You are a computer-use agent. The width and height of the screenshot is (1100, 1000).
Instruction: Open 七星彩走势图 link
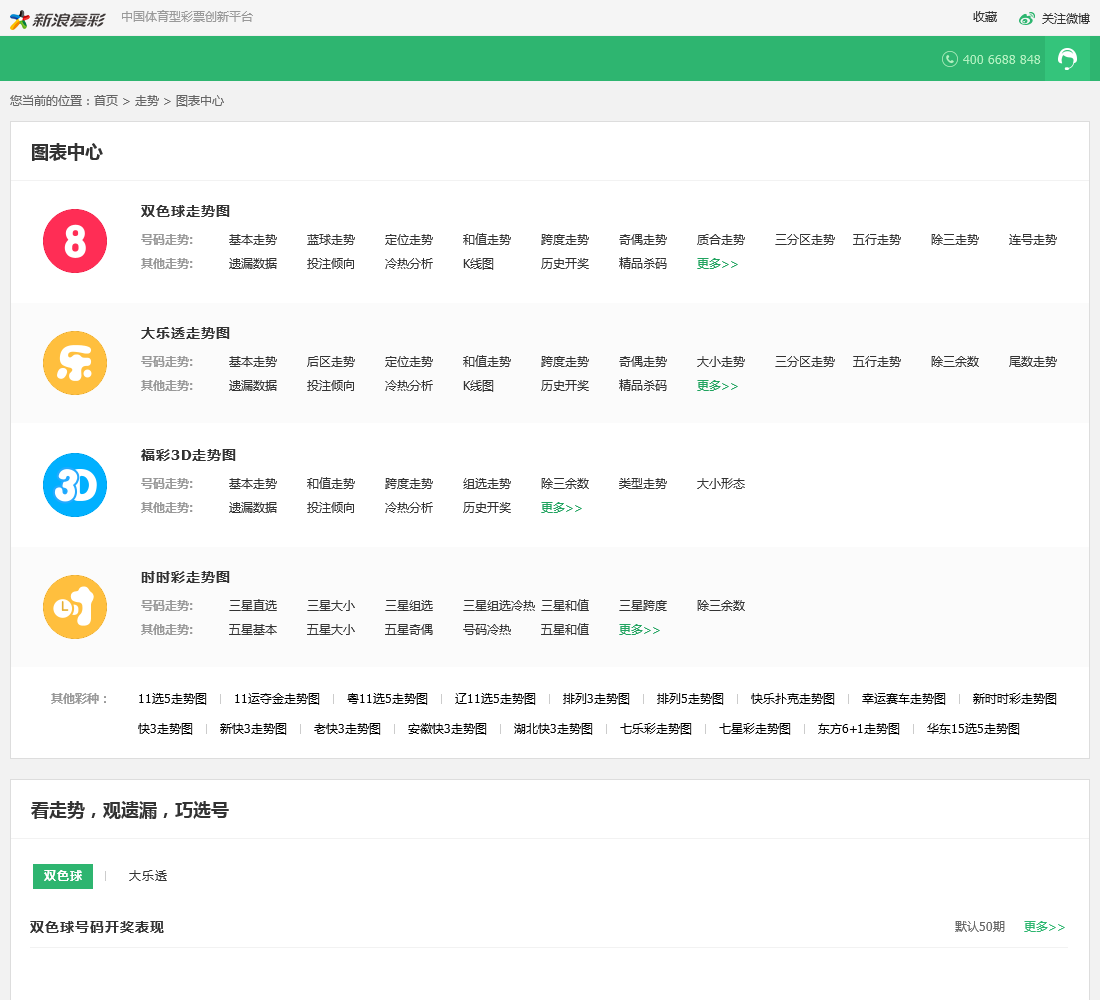click(755, 729)
